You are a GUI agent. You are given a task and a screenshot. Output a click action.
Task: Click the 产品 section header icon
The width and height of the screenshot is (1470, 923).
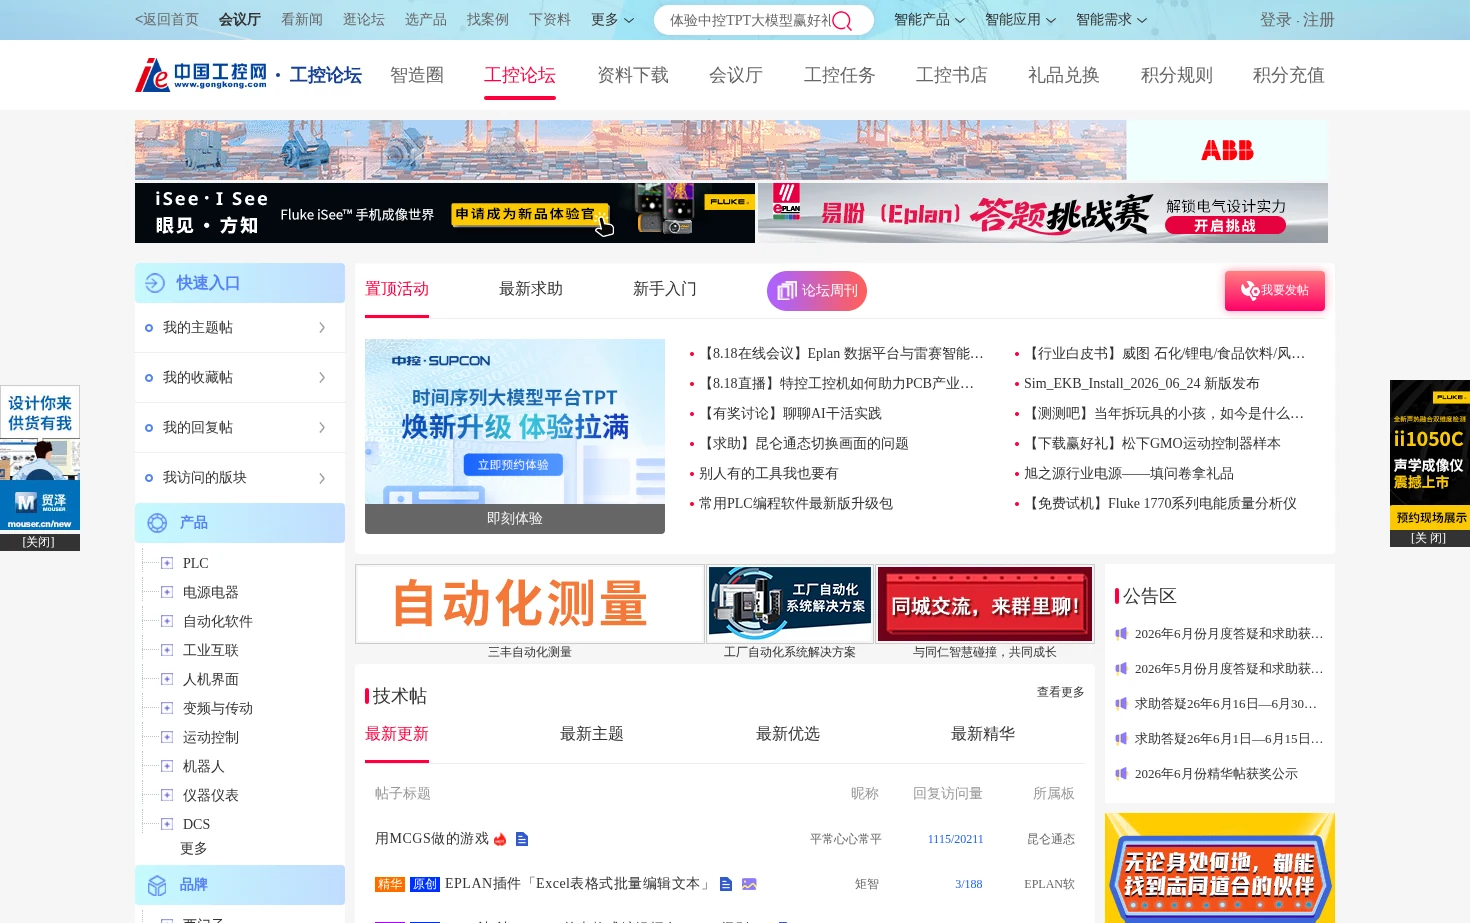coord(157,523)
